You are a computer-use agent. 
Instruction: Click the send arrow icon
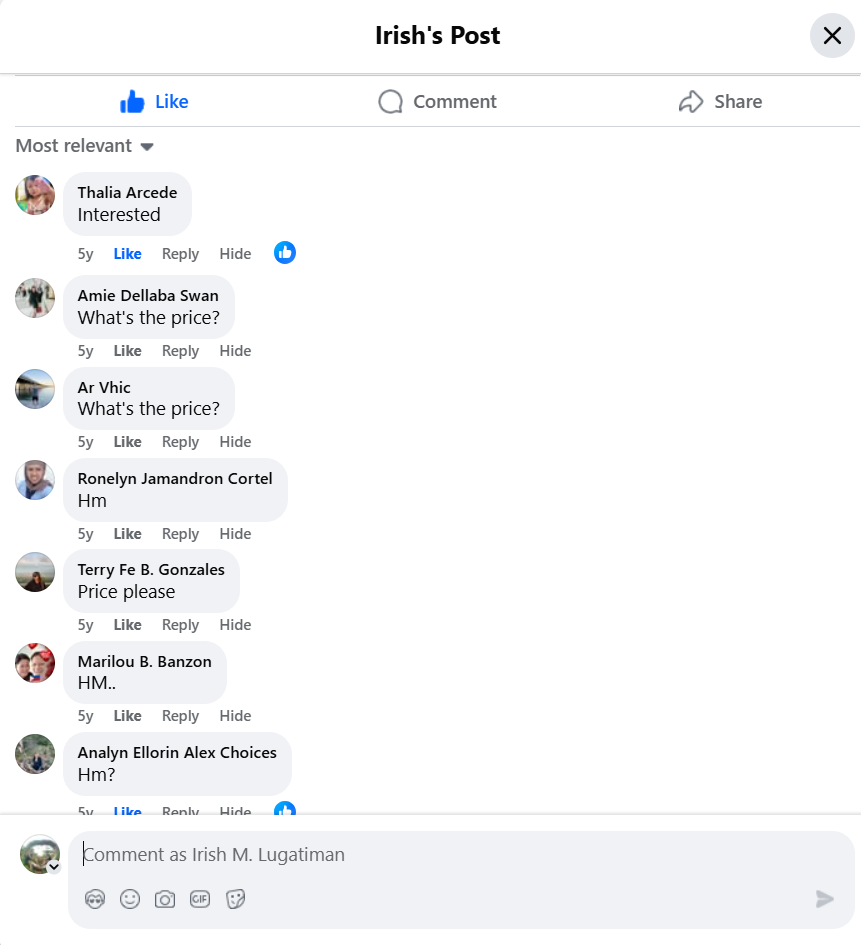pos(824,899)
